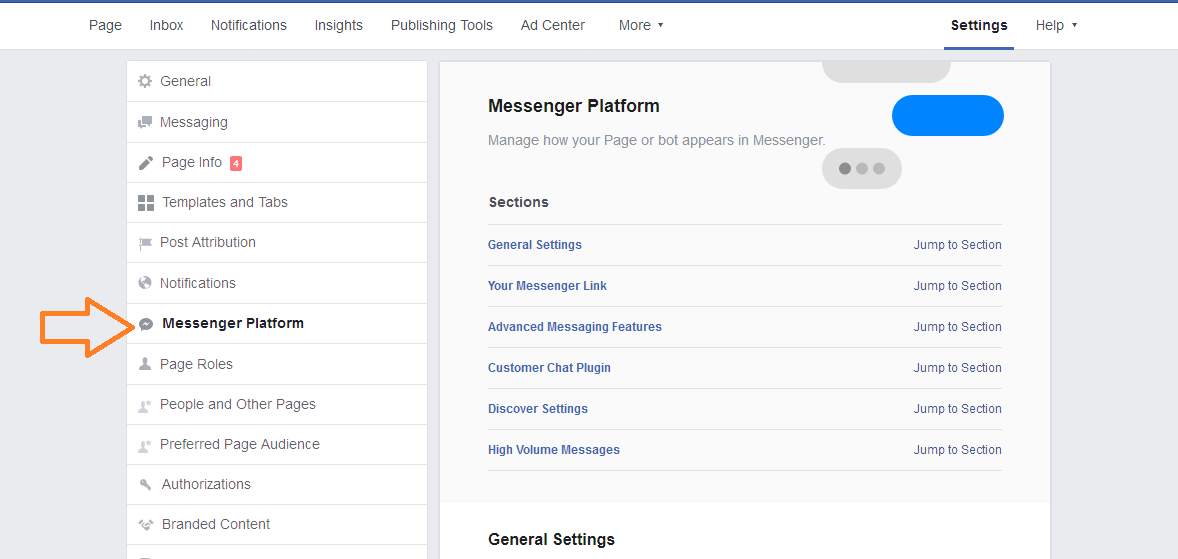Select Notifications in settings sidebar
This screenshot has height=559, width=1178.
tap(277, 283)
